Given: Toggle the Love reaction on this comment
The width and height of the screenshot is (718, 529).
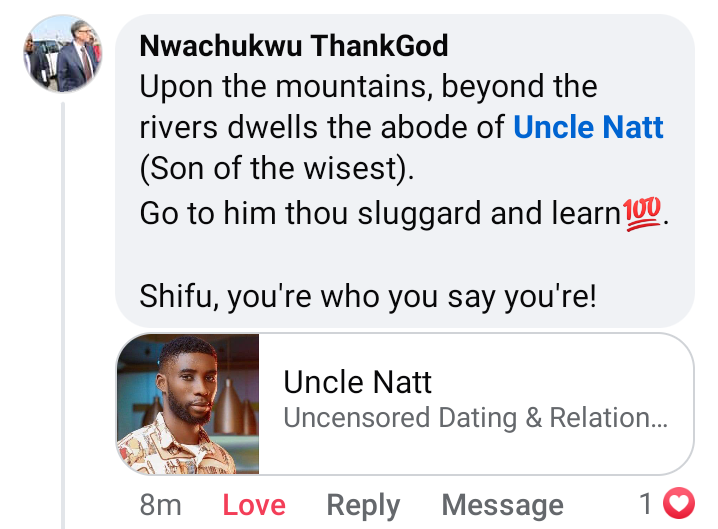Looking at the screenshot, I should click(254, 505).
